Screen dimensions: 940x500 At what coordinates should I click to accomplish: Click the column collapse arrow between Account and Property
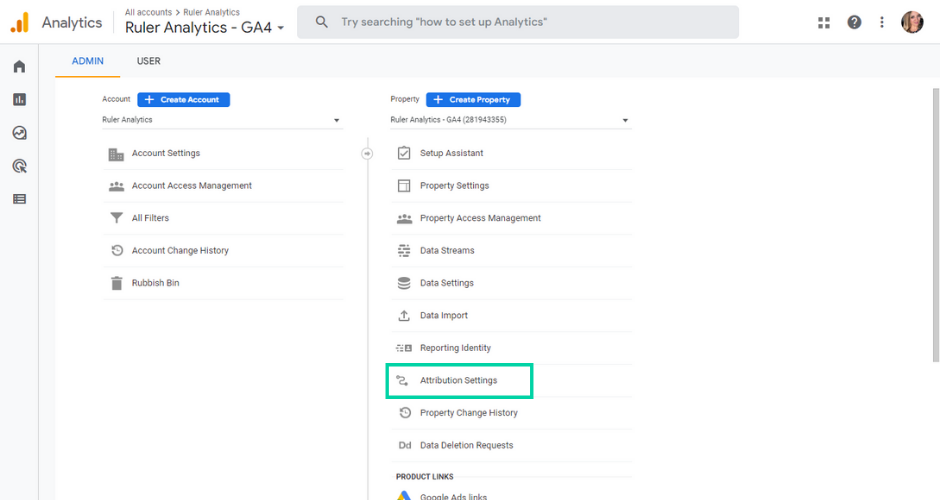[x=367, y=153]
